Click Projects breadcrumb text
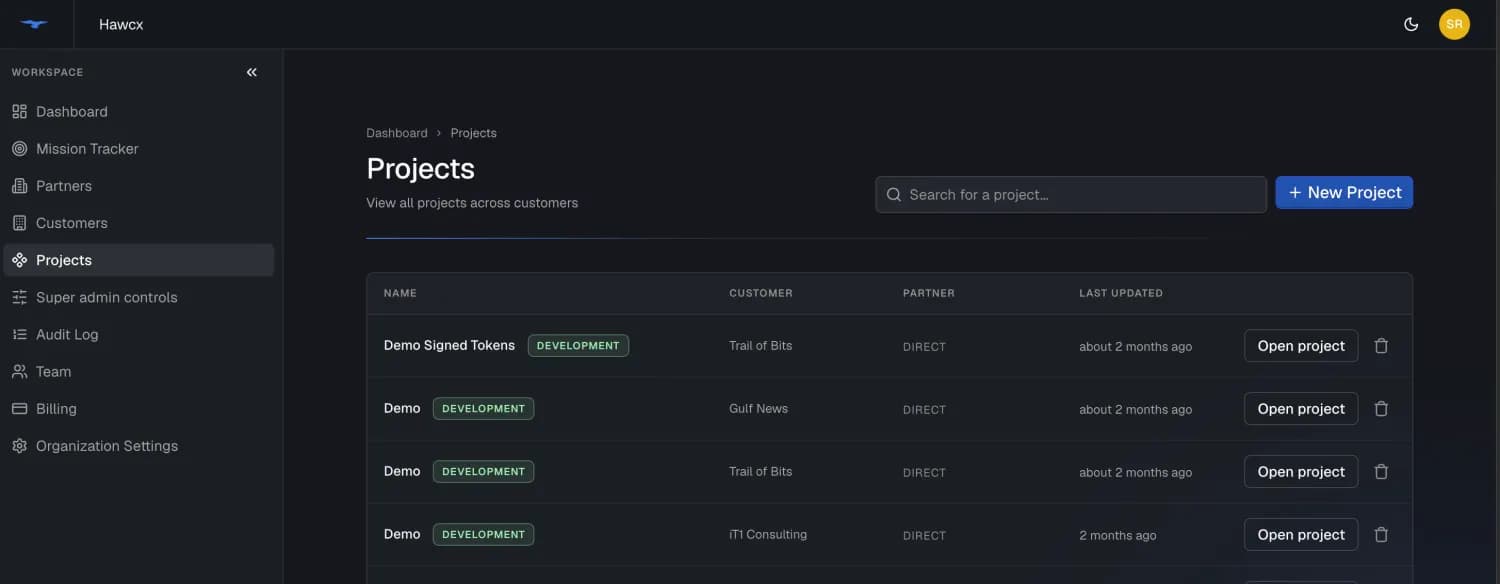This screenshot has height=584, width=1500. 473,133
